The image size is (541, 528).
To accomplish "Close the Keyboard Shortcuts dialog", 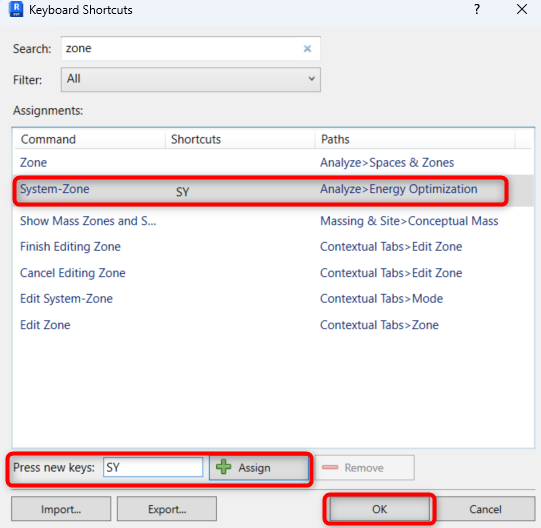I will pyautogui.click(x=522, y=9).
